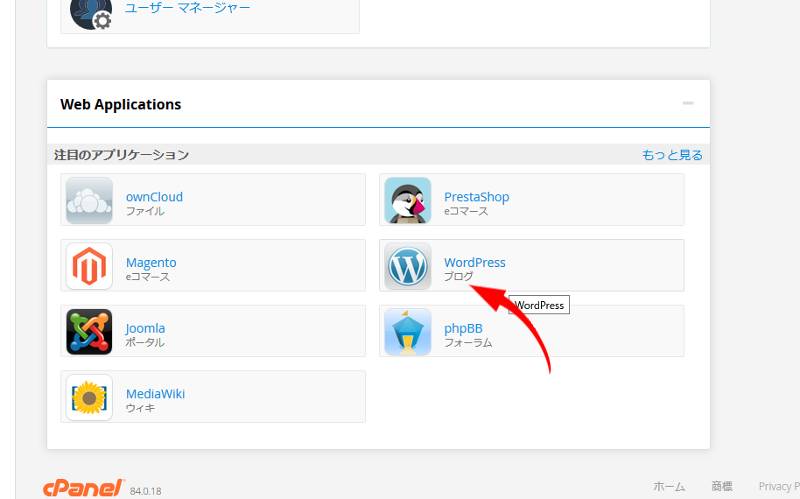800x499 pixels.
Task: Open the ownCloud link
Action: point(154,197)
